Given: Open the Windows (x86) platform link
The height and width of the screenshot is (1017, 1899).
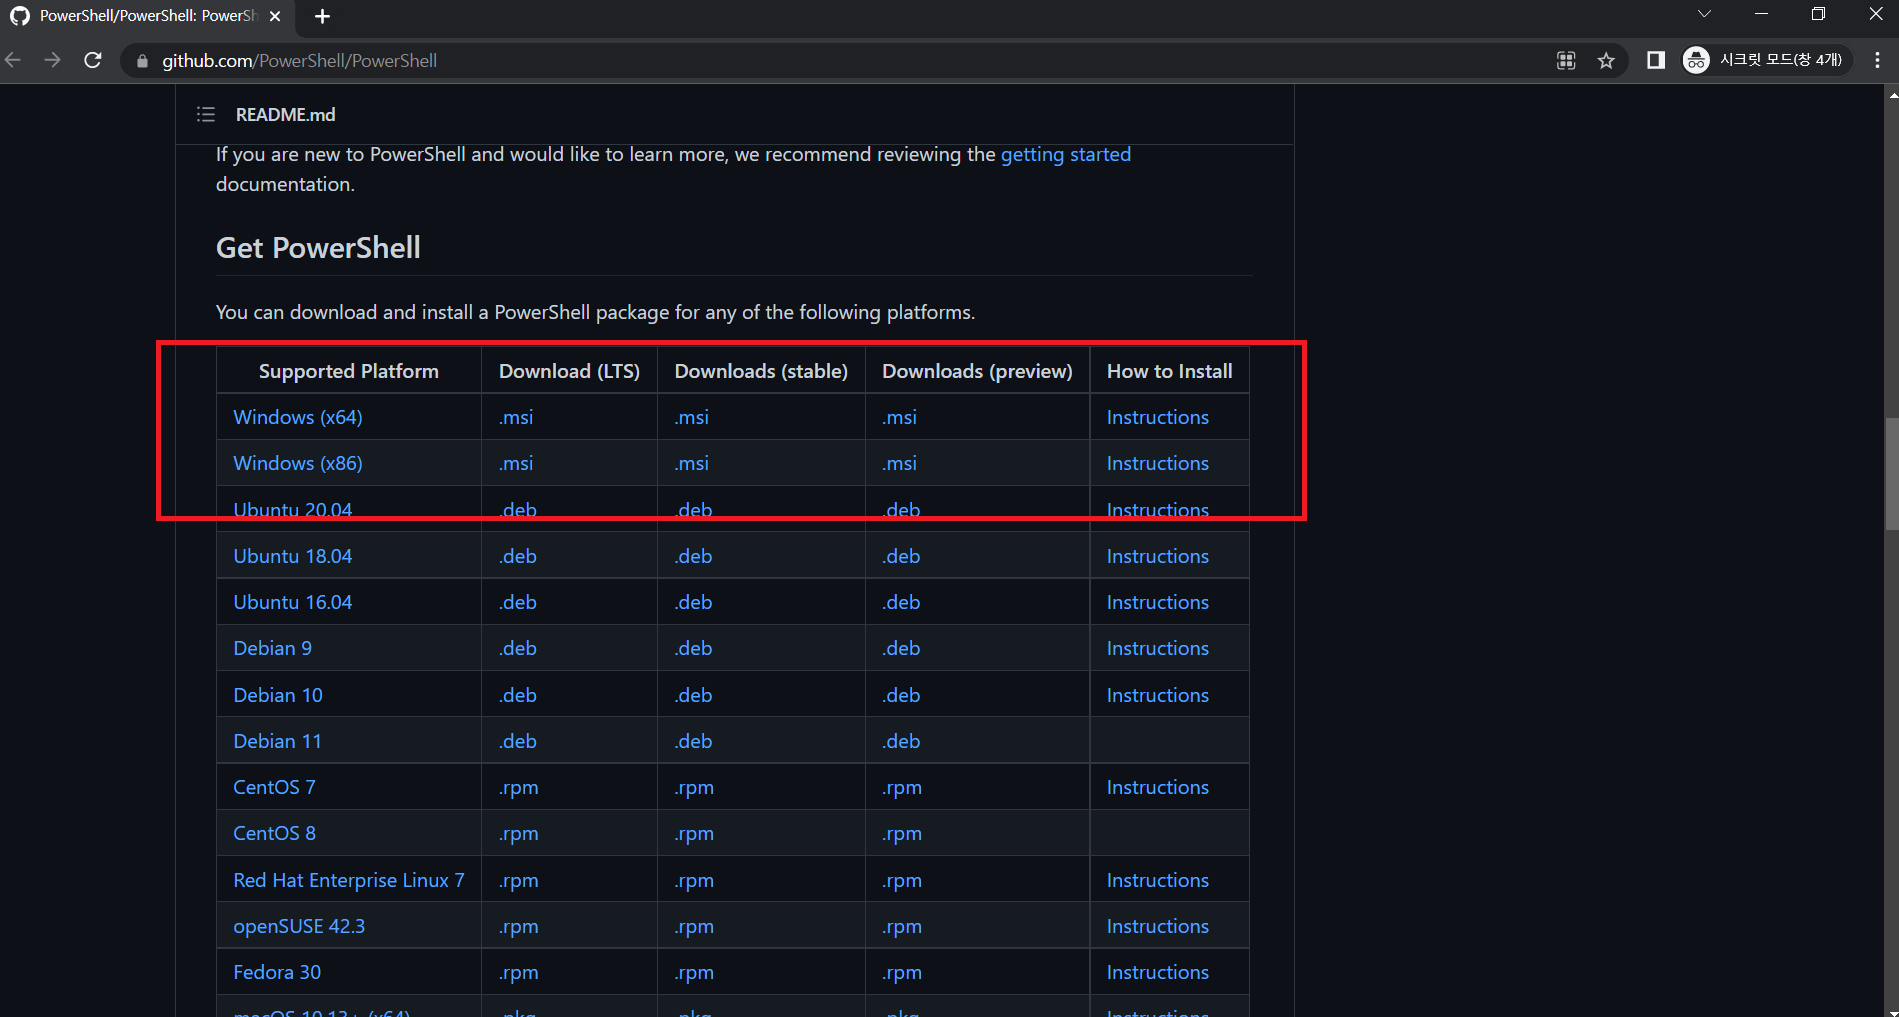Looking at the screenshot, I should (x=298, y=463).
